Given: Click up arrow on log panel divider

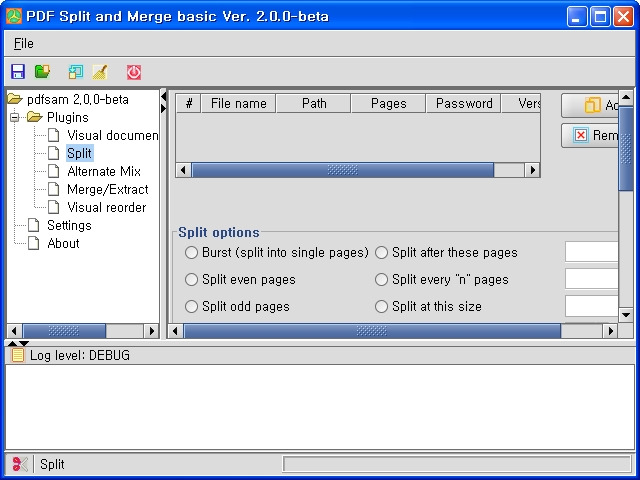Looking at the screenshot, I should pos(12,343).
